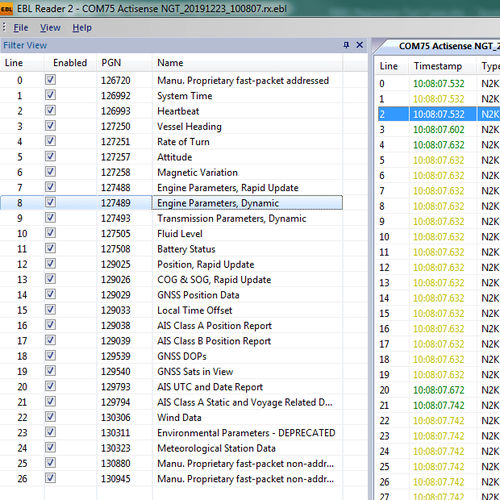Sort by the PGN column header
Viewport: 500px width, 500px height.
pos(125,63)
